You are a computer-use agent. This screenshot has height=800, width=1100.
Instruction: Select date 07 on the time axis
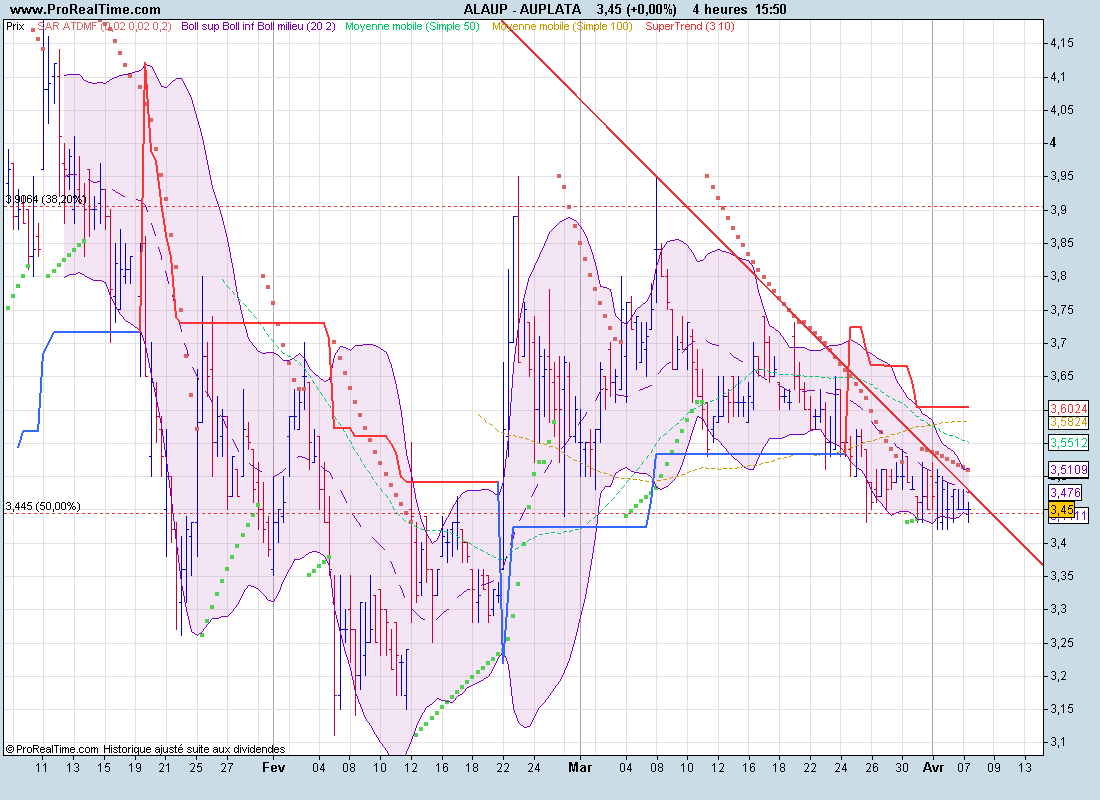pos(964,768)
